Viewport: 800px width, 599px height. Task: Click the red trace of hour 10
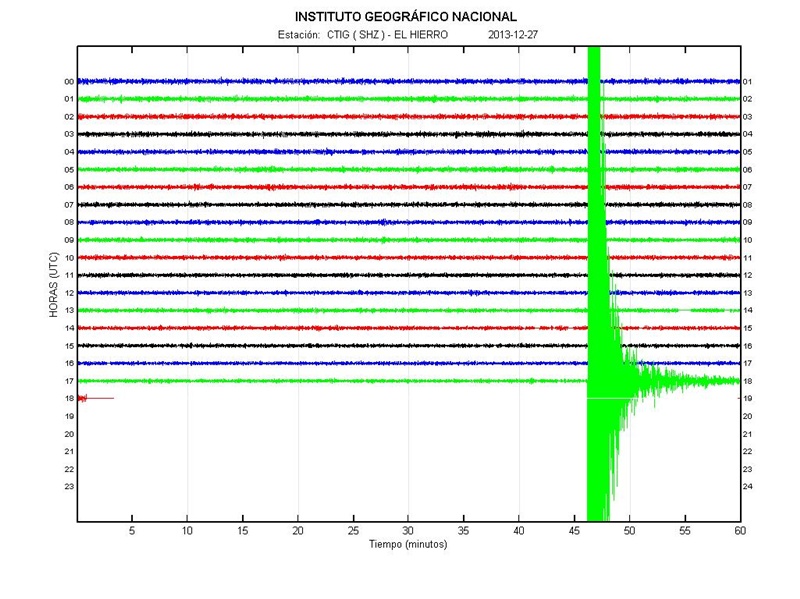coord(300,257)
